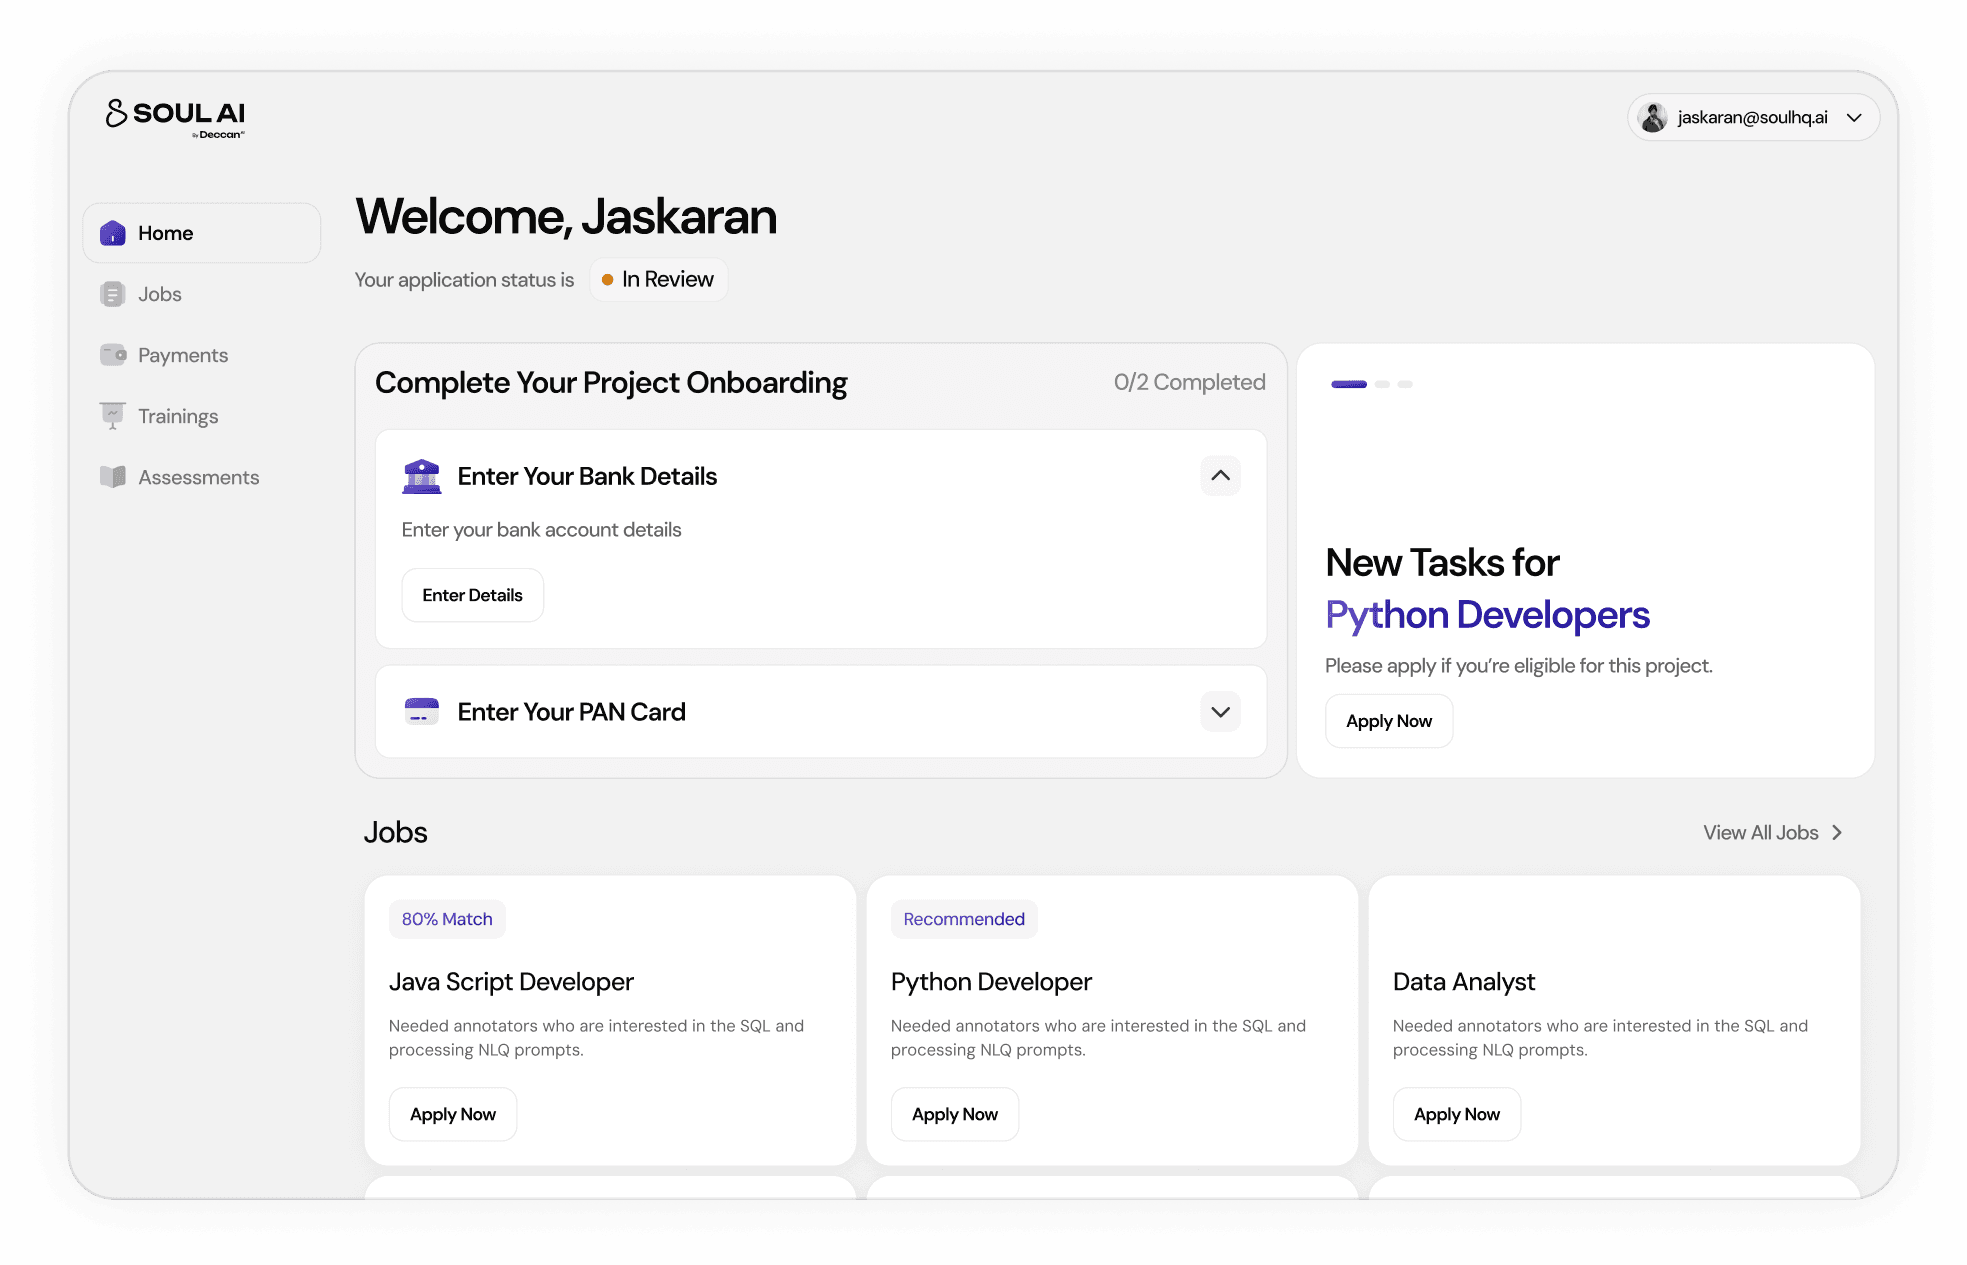The height and width of the screenshot is (1265, 1967).
Task: Click the bank building icon
Action: (x=422, y=477)
